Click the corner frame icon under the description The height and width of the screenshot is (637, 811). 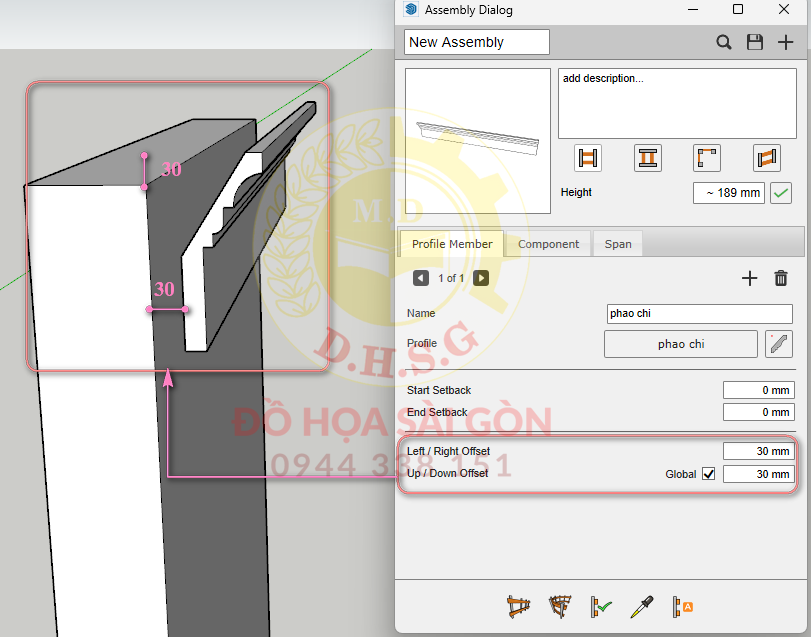point(707,158)
